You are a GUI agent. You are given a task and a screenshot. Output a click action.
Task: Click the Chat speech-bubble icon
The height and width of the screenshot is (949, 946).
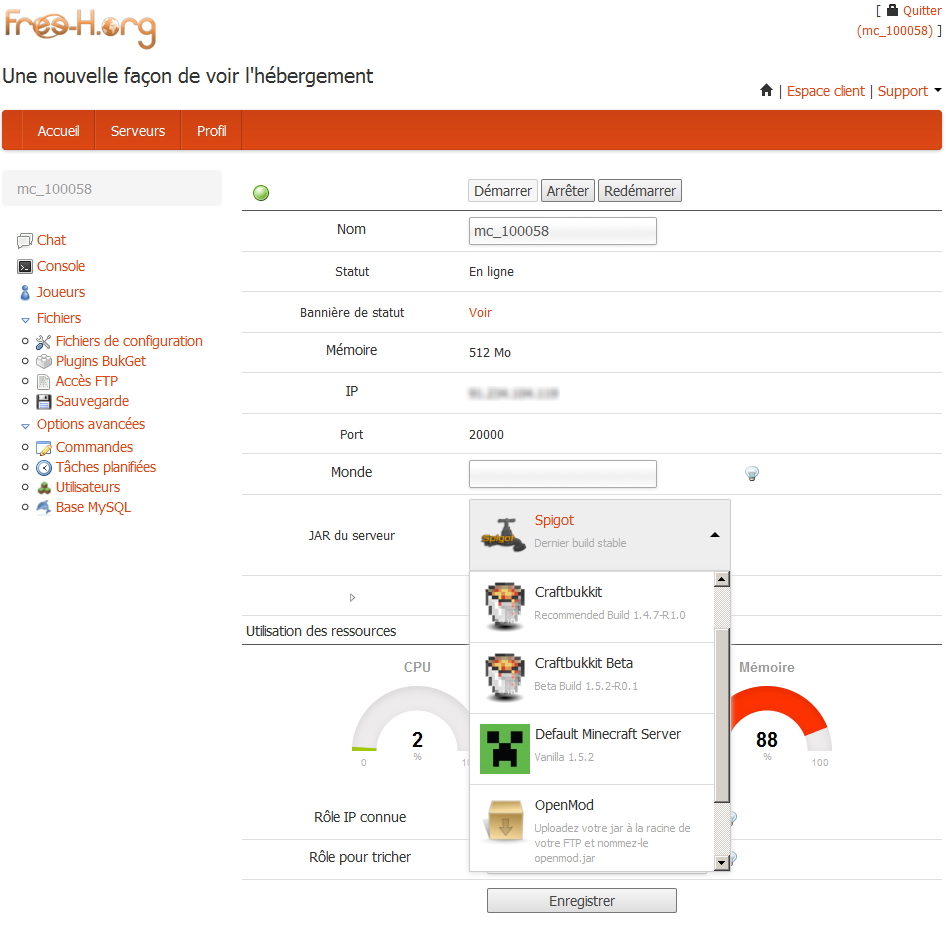tap(24, 241)
